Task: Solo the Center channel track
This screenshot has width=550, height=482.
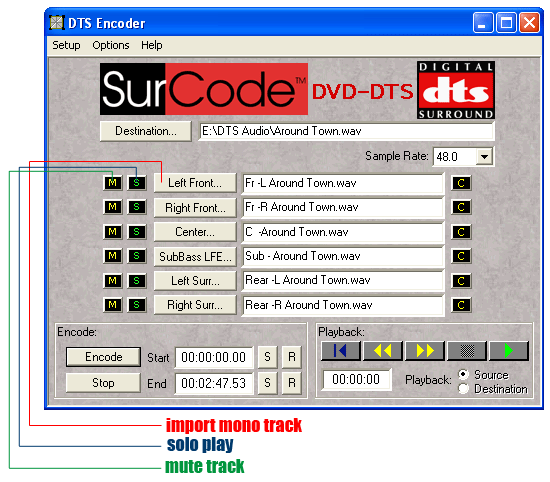Action: [x=136, y=232]
